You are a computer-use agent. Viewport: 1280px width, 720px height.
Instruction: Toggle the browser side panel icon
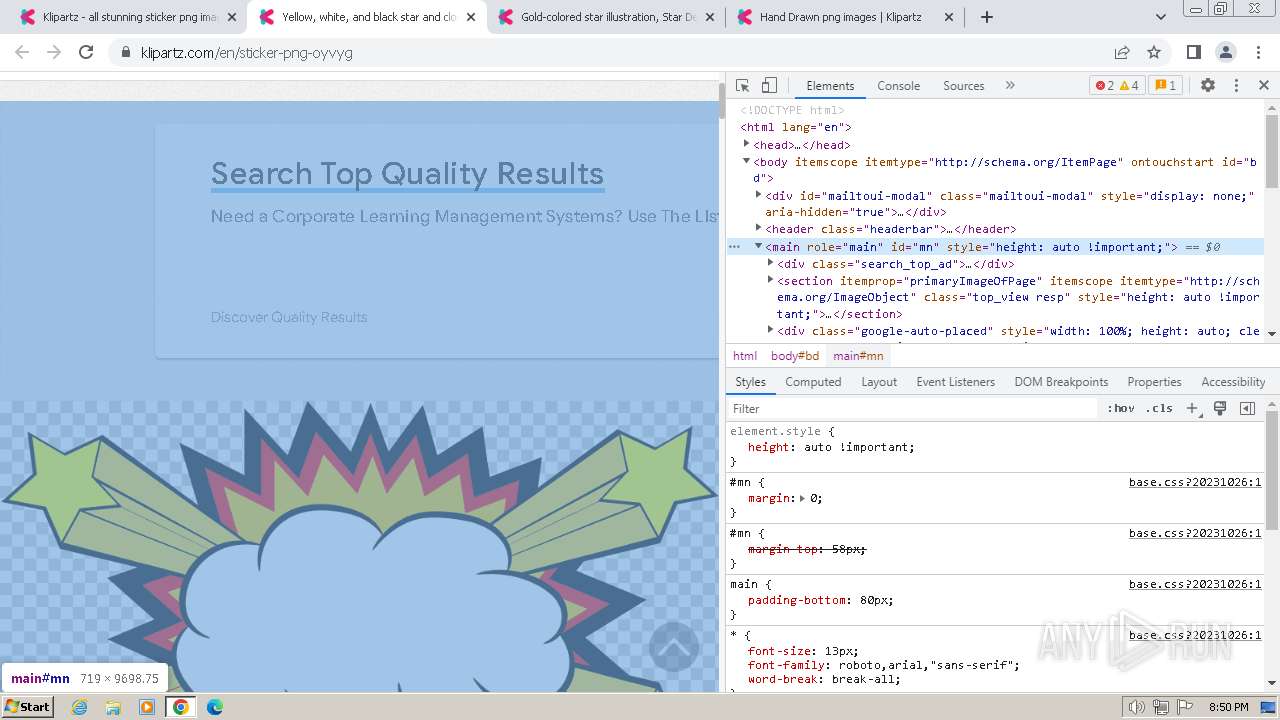(x=1193, y=52)
